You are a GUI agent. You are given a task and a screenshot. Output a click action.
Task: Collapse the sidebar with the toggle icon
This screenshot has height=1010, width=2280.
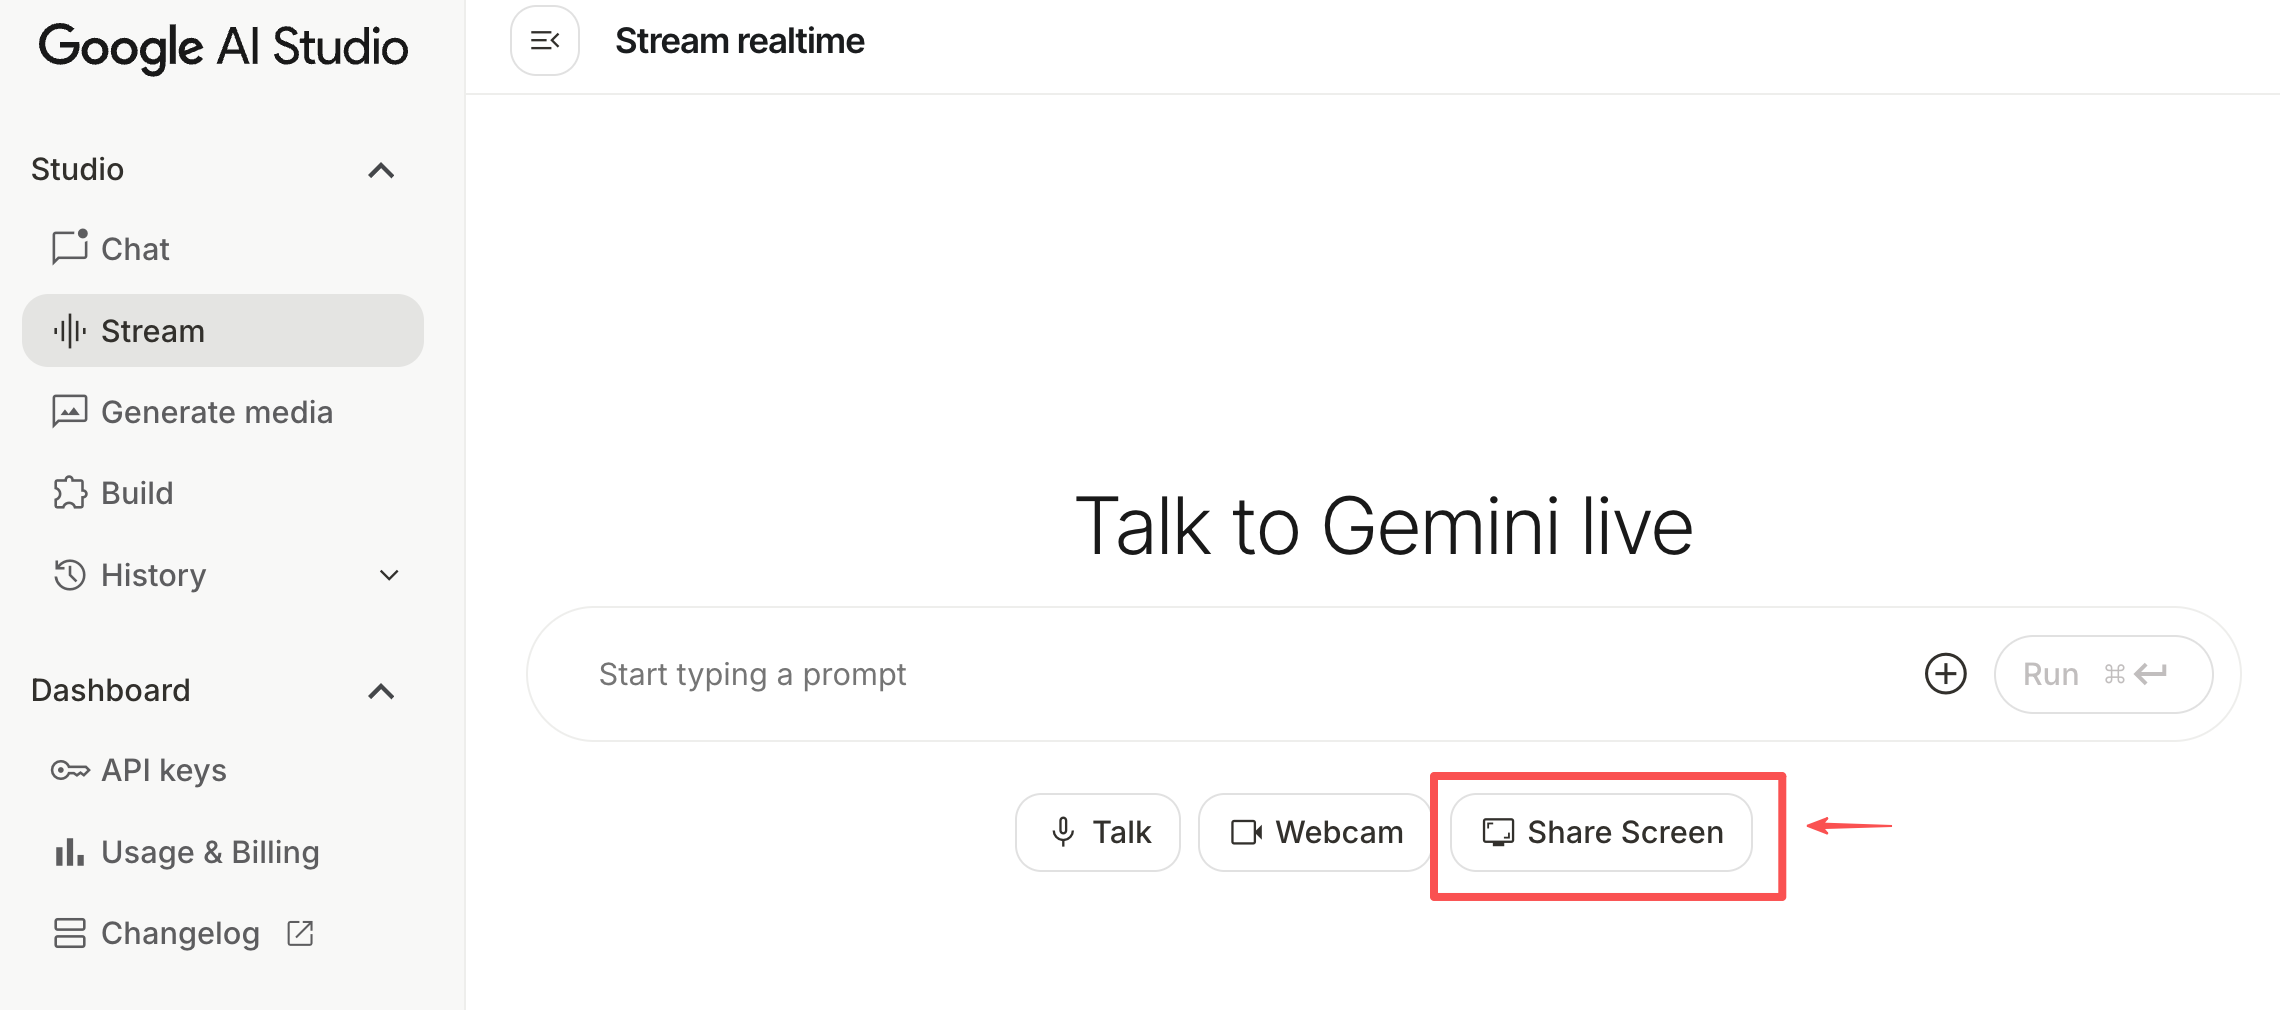[x=545, y=41]
